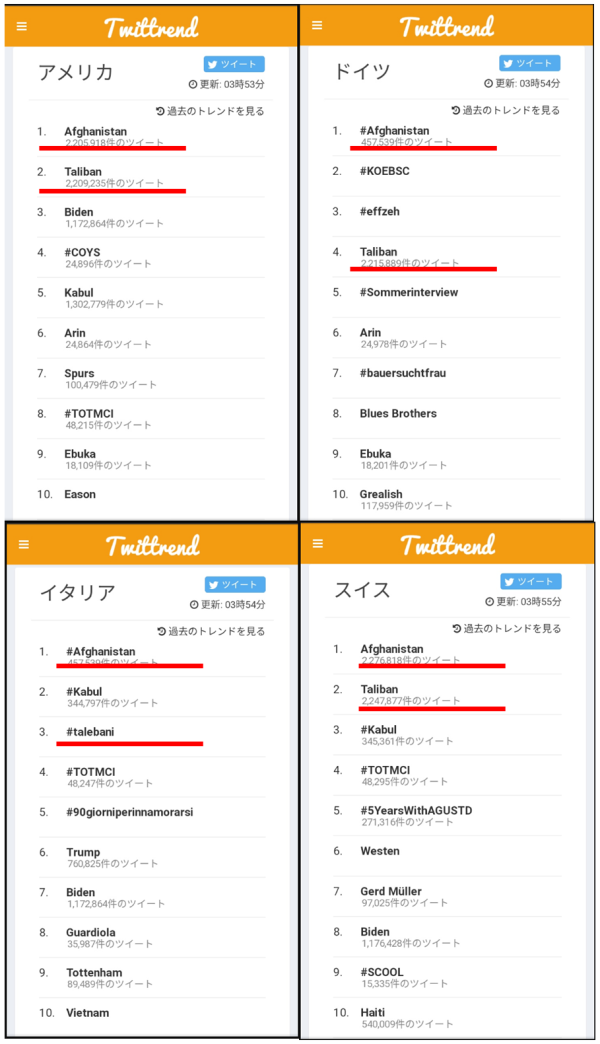Open hamburger menu in アメリカ panel
Viewport: 600px width, 1044px height.
22,27
